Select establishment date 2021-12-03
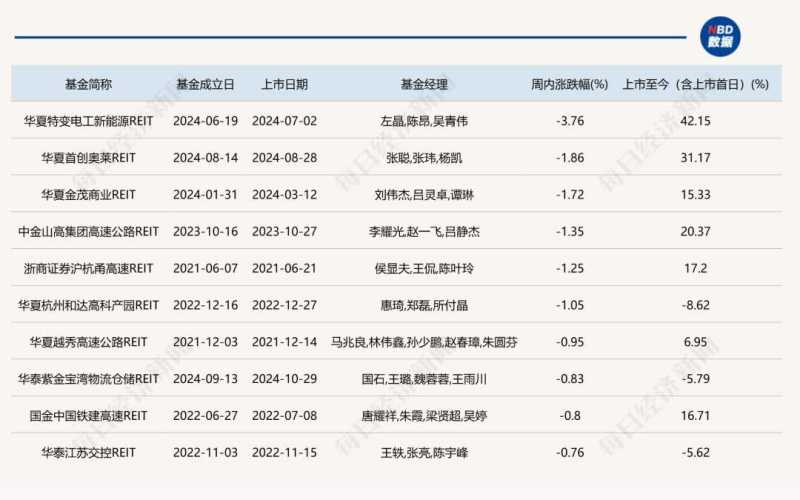The height and width of the screenshot is (500, 800). pyautogui.click(x=205, y=342)
